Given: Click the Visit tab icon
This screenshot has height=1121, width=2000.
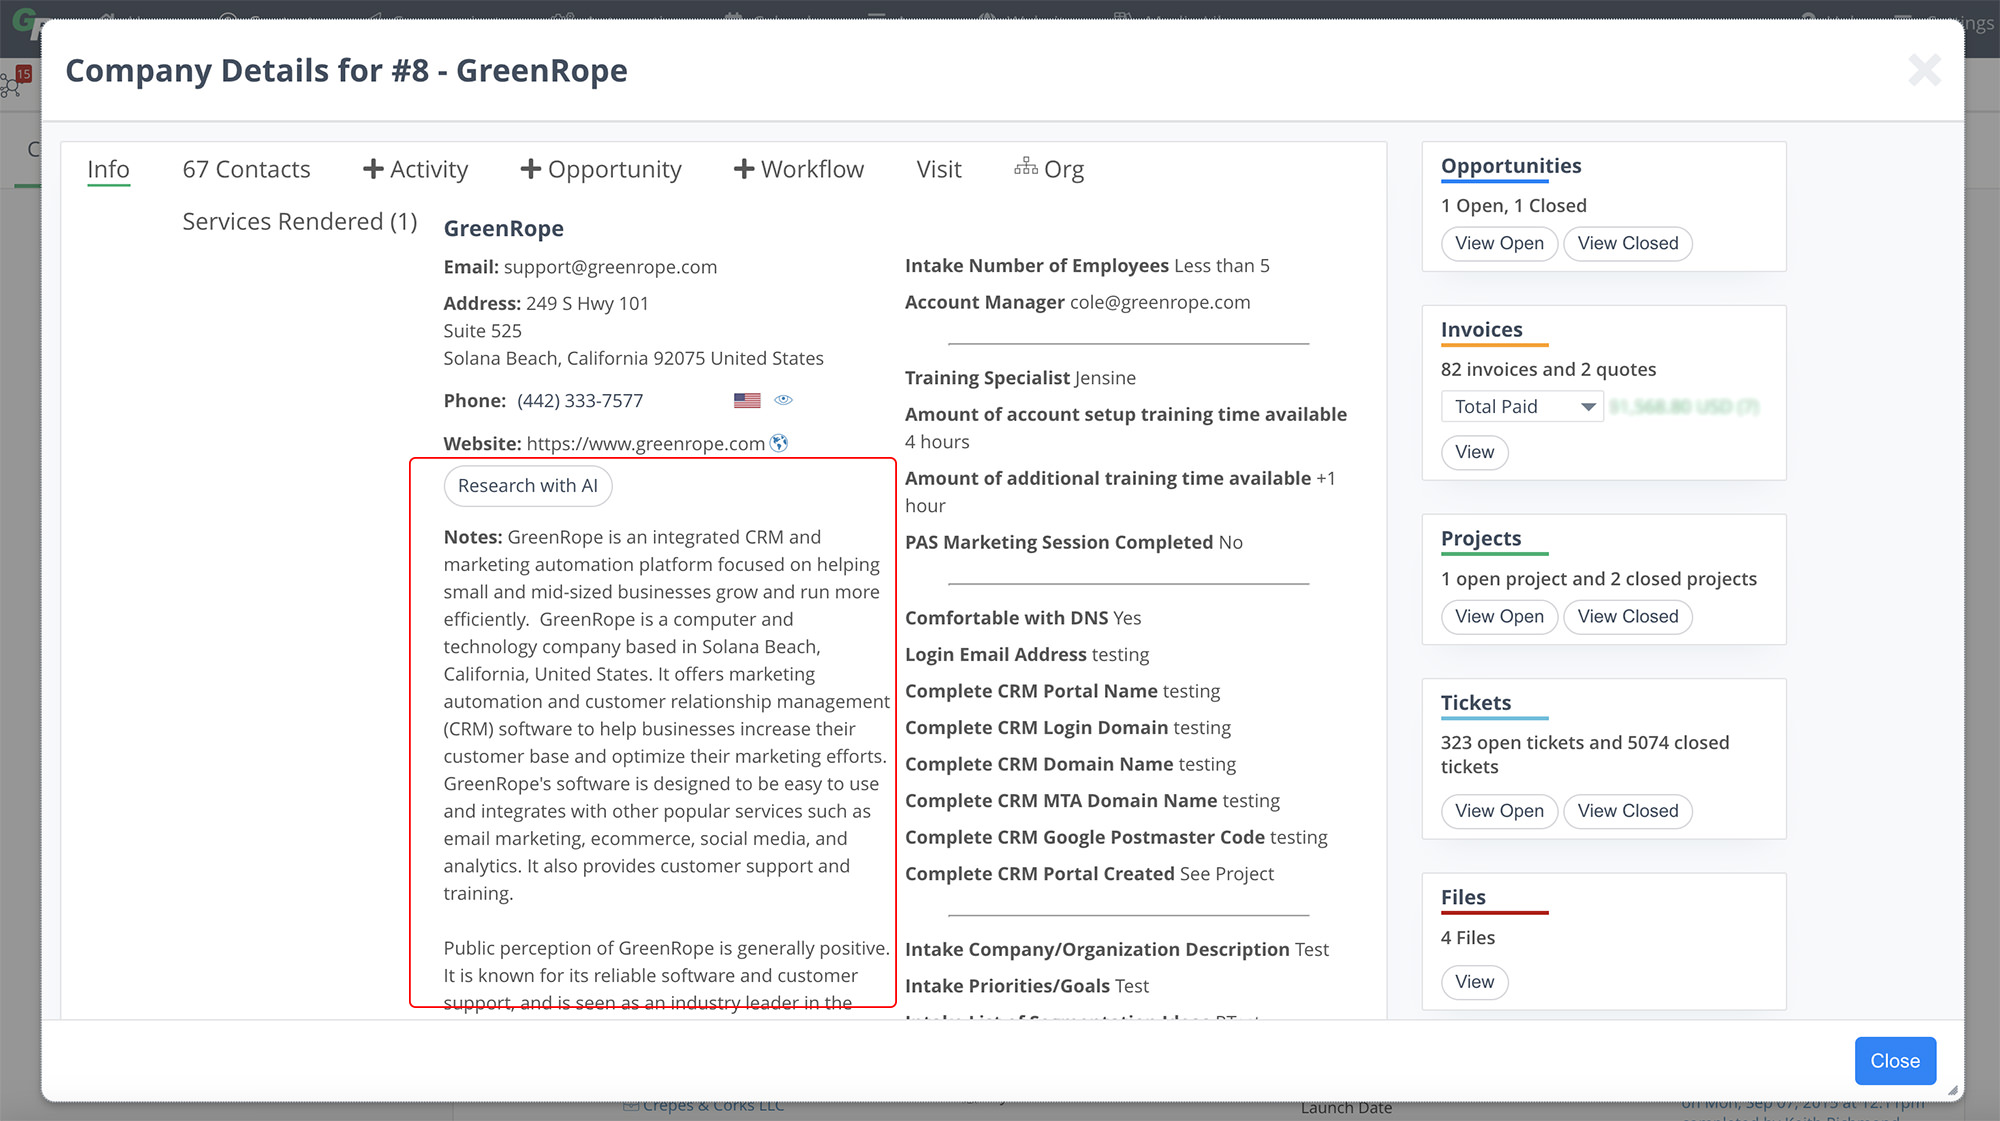Looking at the screenshot, I should point(938,168).
